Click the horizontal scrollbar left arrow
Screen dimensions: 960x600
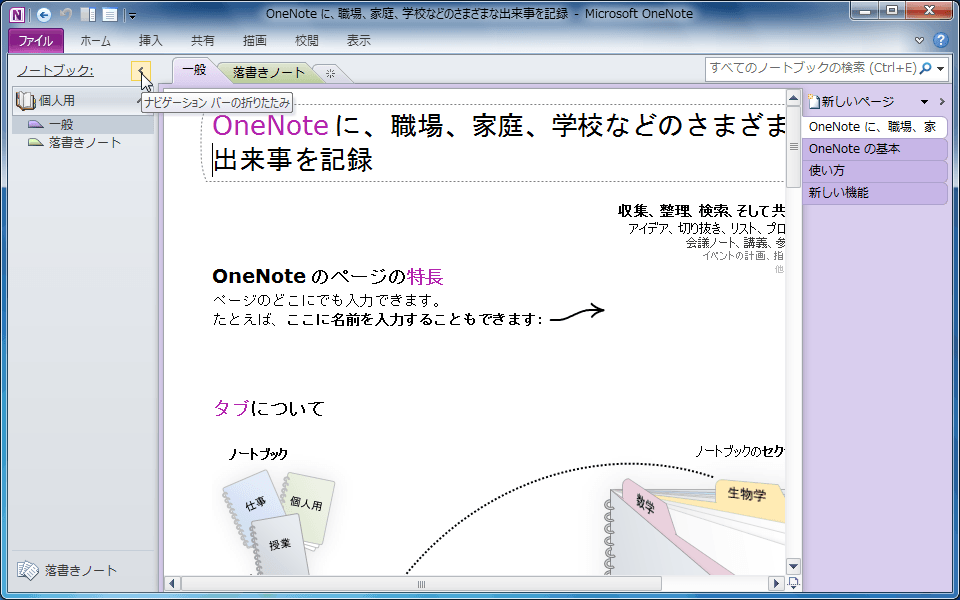173,584
